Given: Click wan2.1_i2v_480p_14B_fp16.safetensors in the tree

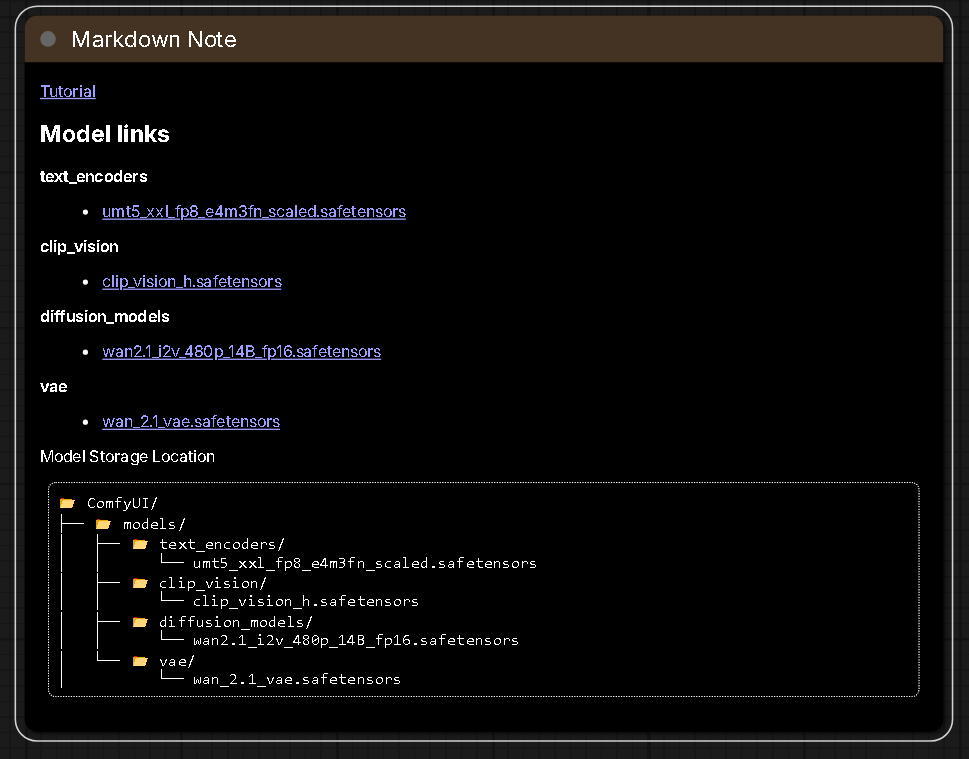Looking at the screenshot, I should [356, 640].
